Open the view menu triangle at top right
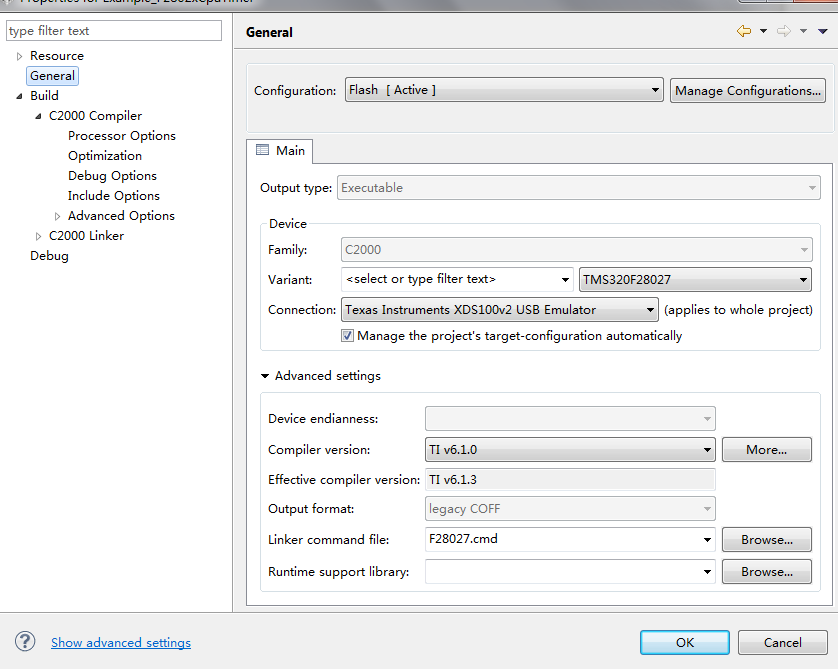838x669 pixels. click(x=823, y=32)
